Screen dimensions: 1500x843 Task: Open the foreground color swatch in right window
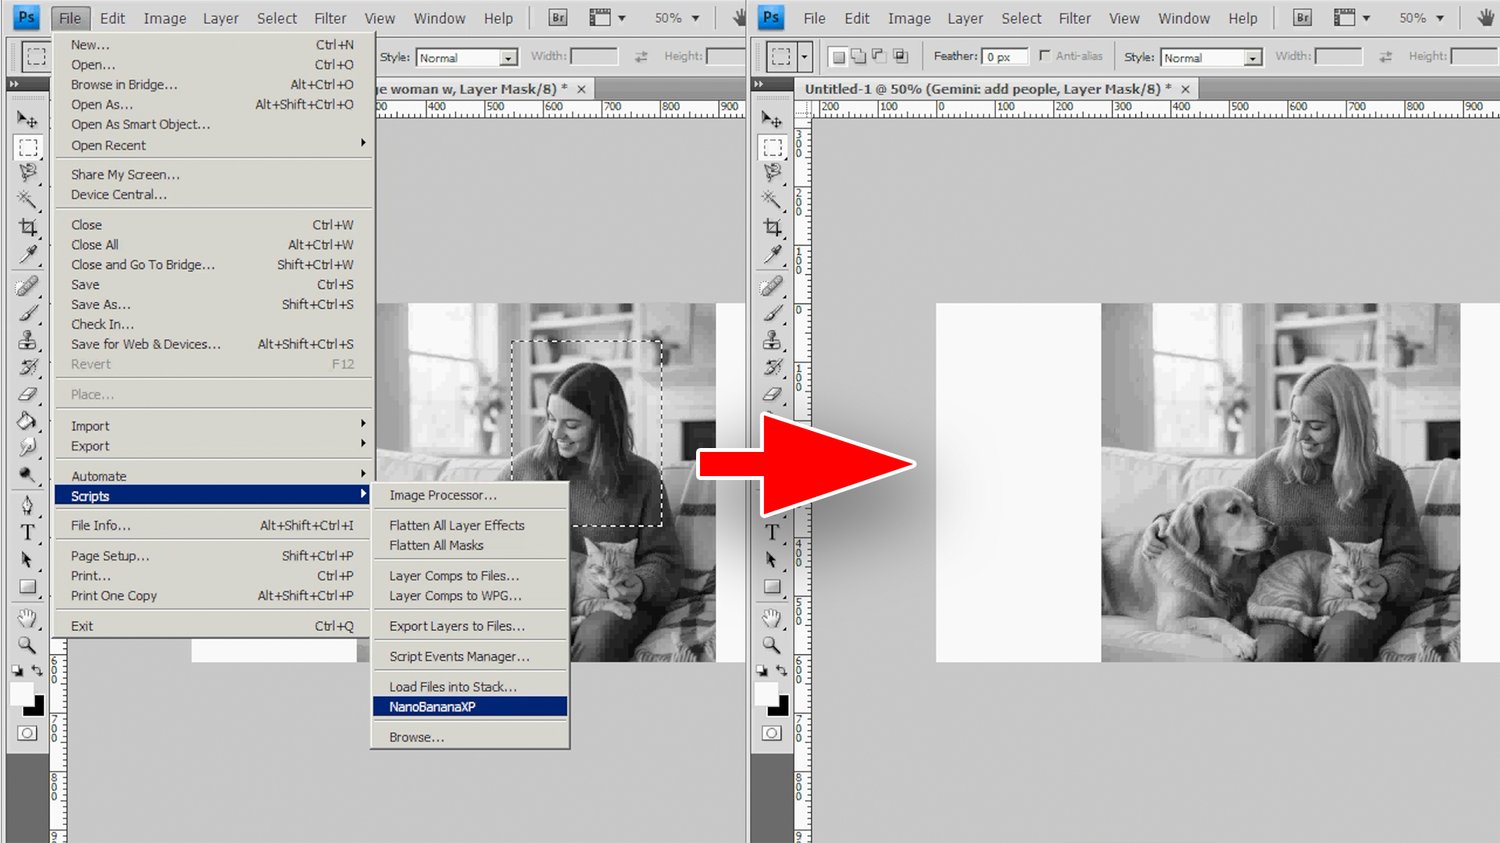tap(766, 693)
